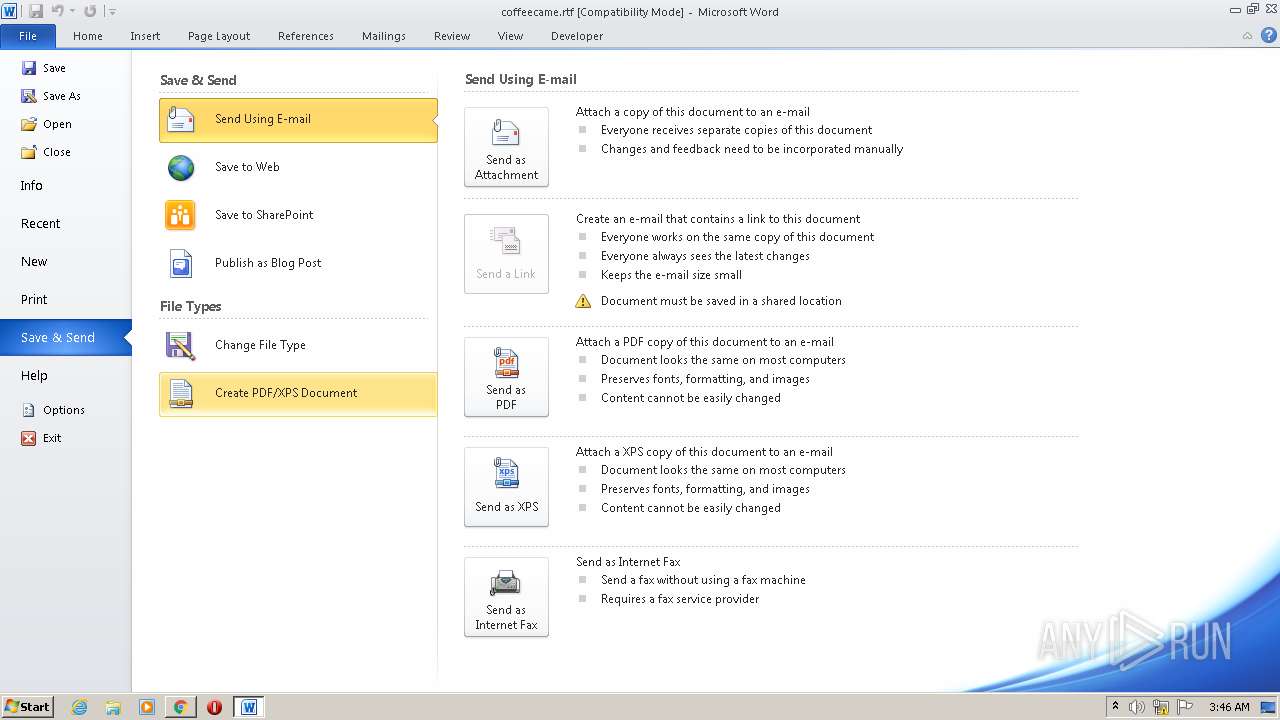Open the Recent documents section
Screen dimensions: 1280x720
(40, 224)
